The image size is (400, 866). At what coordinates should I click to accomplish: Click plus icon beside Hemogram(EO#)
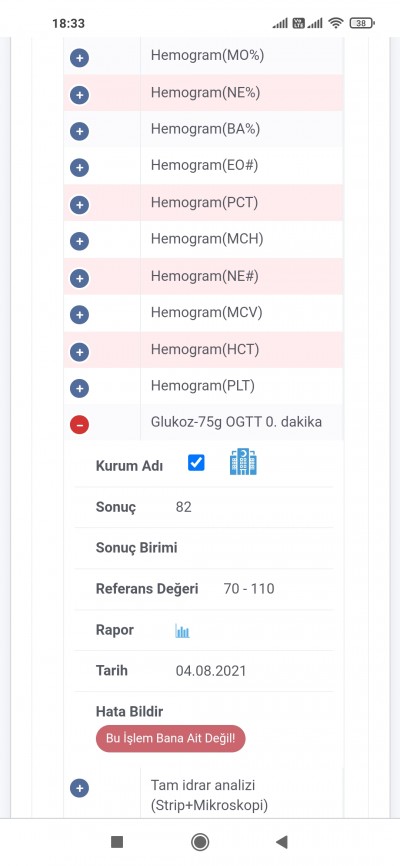pos(80,167)
